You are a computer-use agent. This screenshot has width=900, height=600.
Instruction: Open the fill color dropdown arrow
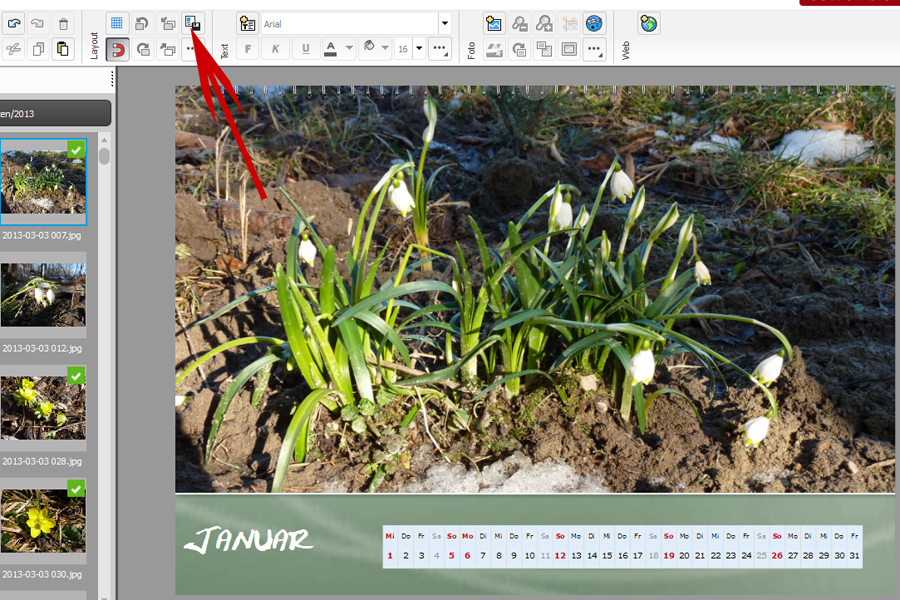pyautogui.click(x=386, y=48)
